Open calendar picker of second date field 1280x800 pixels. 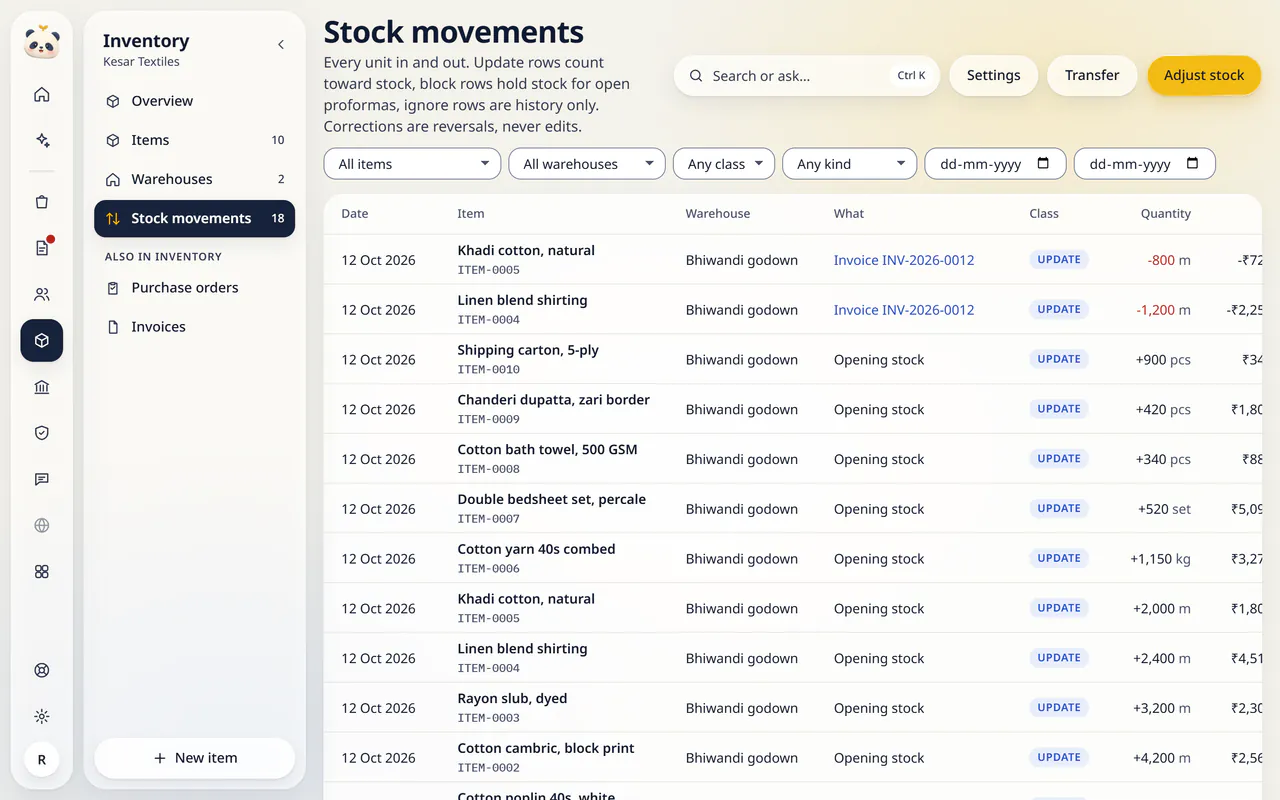coord(1192,163)
